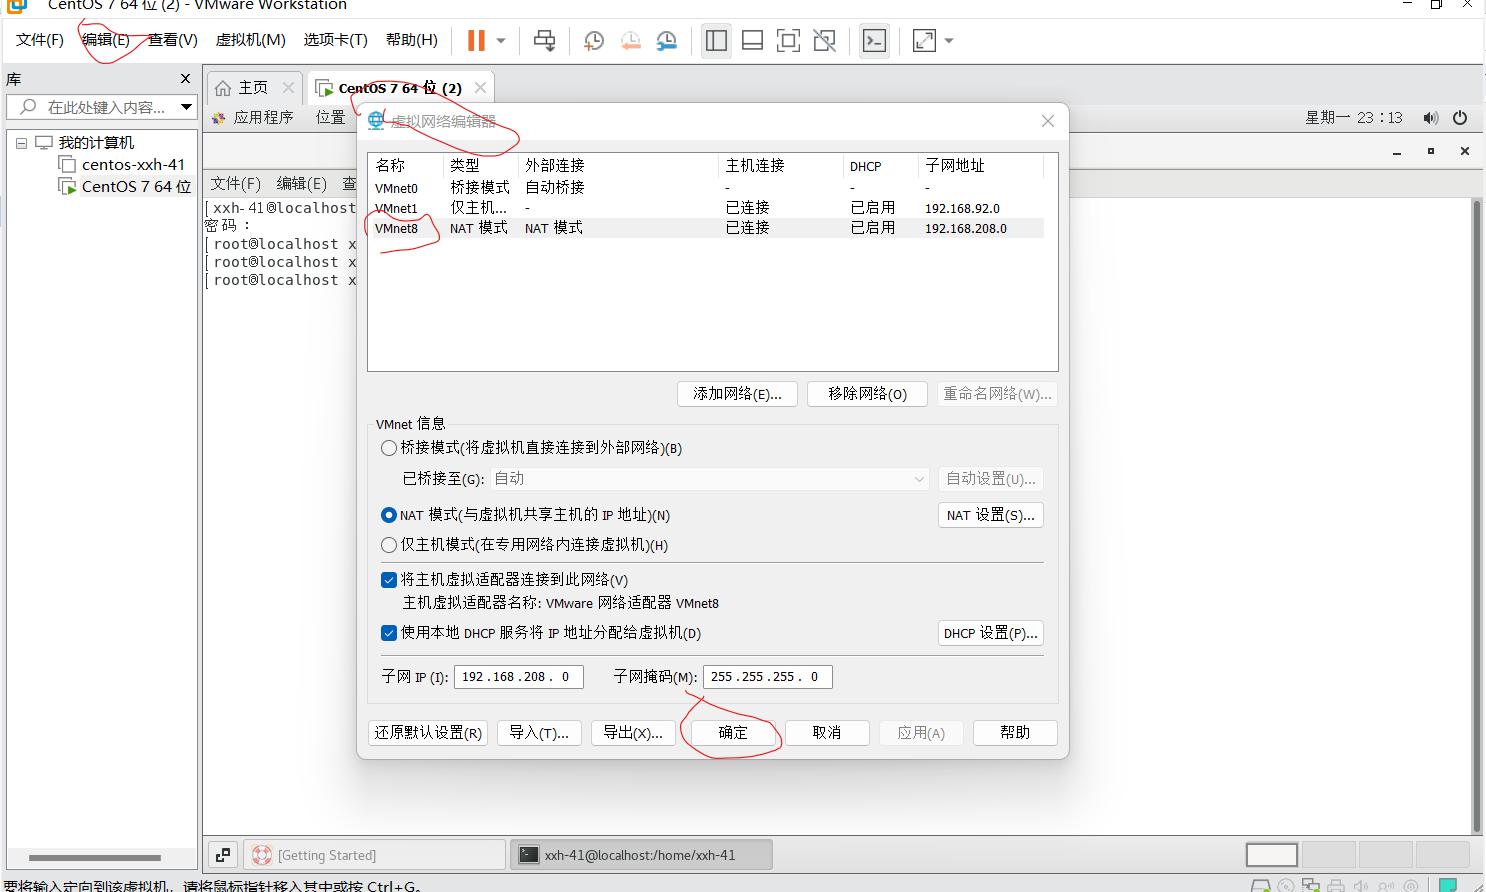Open the guest desktop power menu icon
This screenshot has width=1486, height=892.
coord(1460,118)
